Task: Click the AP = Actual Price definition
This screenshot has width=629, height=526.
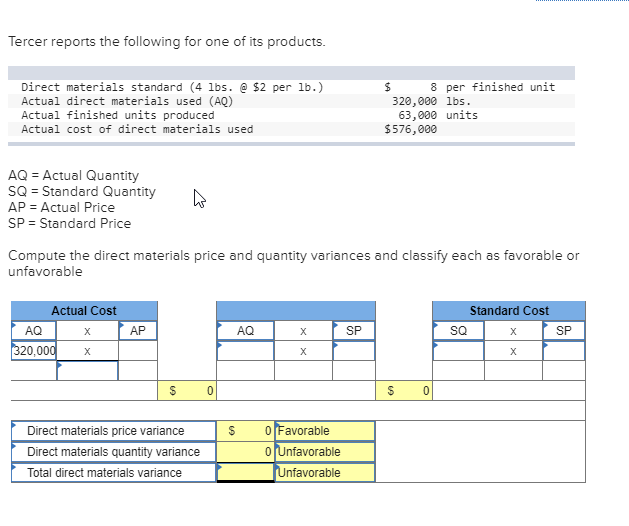Action: coord(61,207)
